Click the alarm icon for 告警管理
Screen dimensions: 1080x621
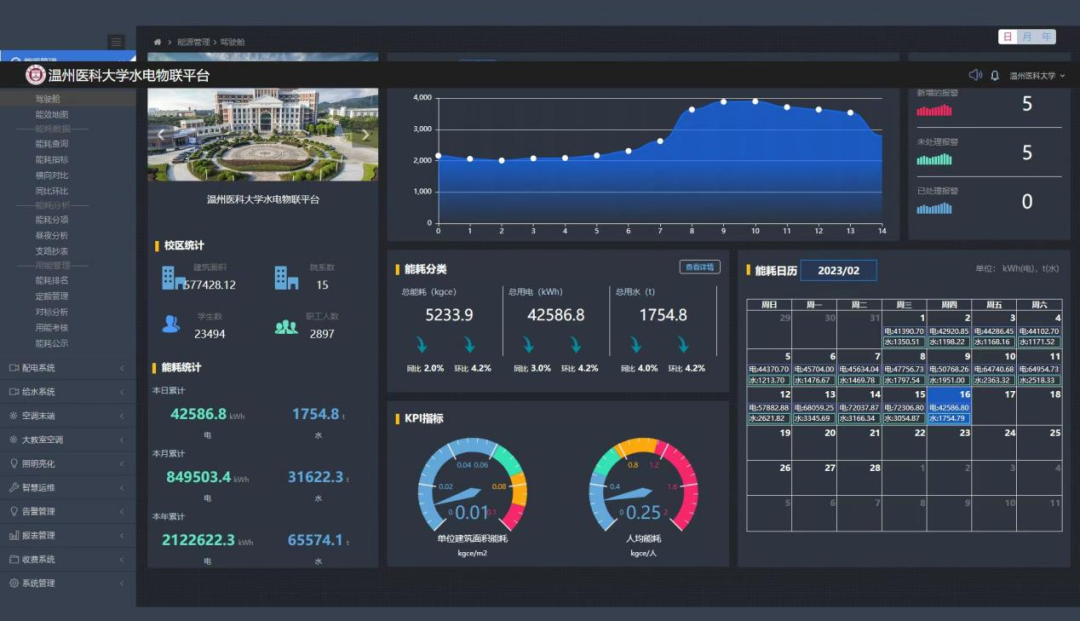tap(14, 511)
